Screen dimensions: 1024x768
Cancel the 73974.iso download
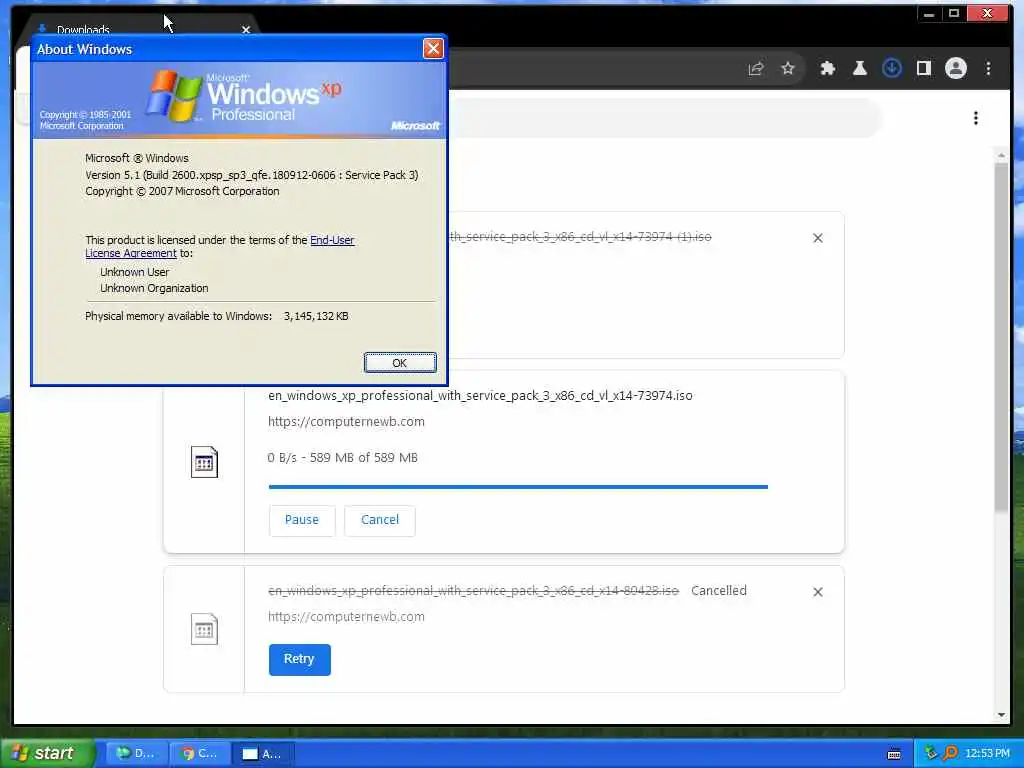[379, 520]
